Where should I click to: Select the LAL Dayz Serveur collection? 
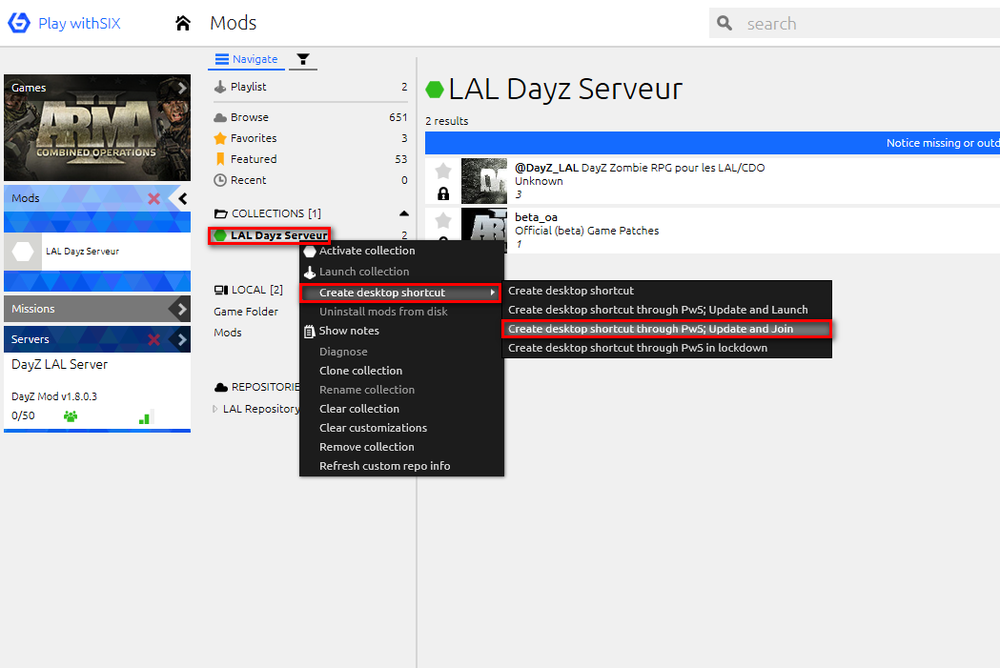(x=270, y=235)
